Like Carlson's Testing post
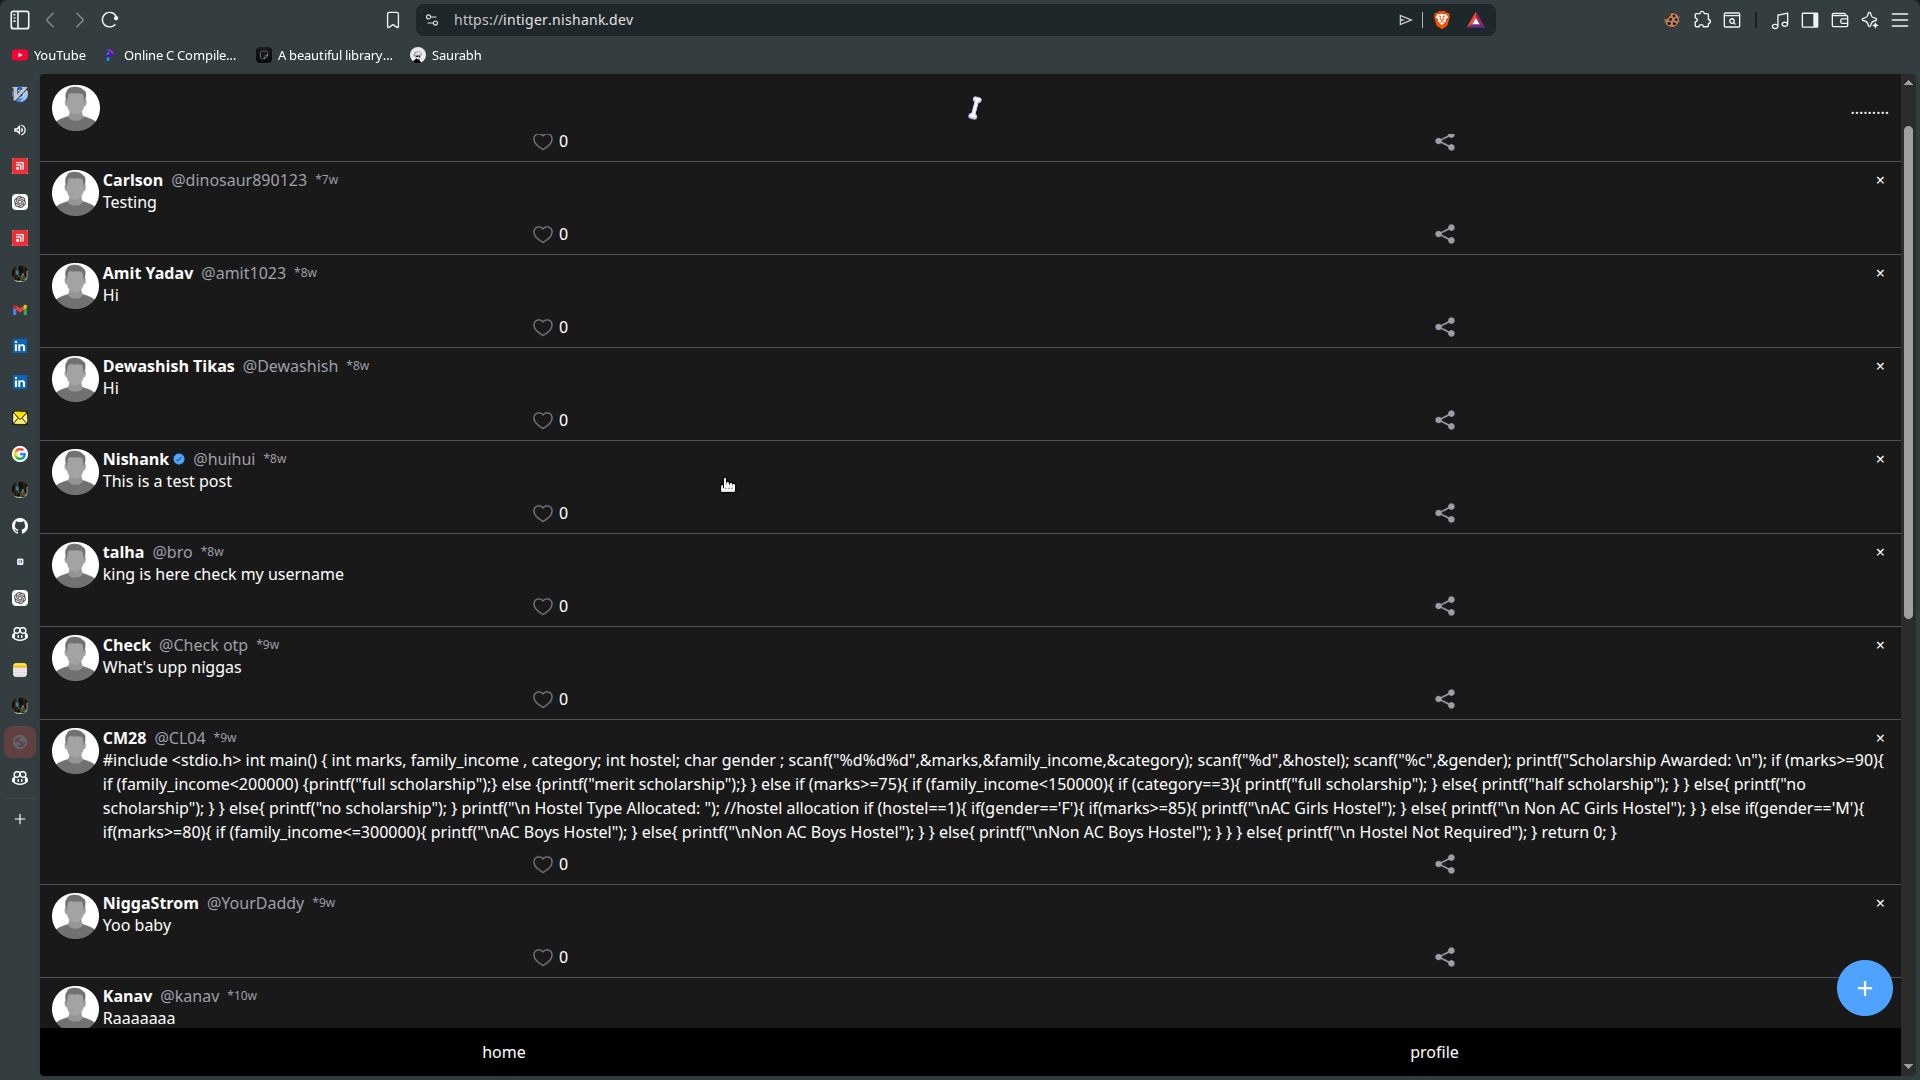This screenshot has width=1920, height=1080. [542, 234]
